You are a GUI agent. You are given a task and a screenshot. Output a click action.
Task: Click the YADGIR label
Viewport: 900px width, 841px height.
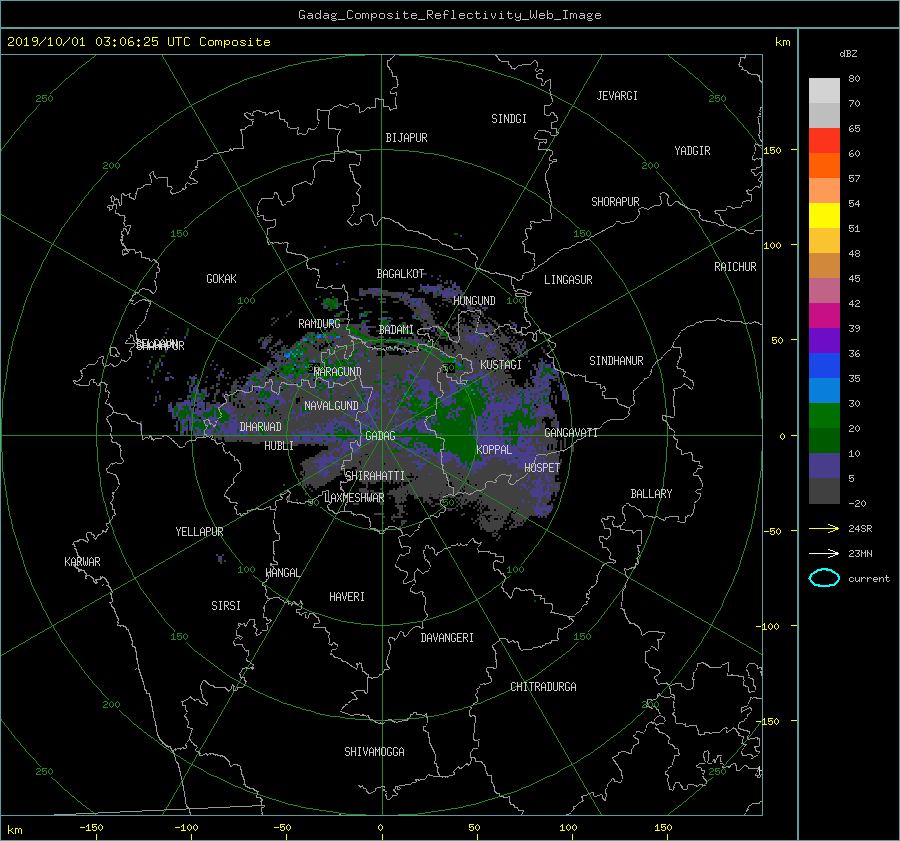pyautogui.click(x=692, y=151)
